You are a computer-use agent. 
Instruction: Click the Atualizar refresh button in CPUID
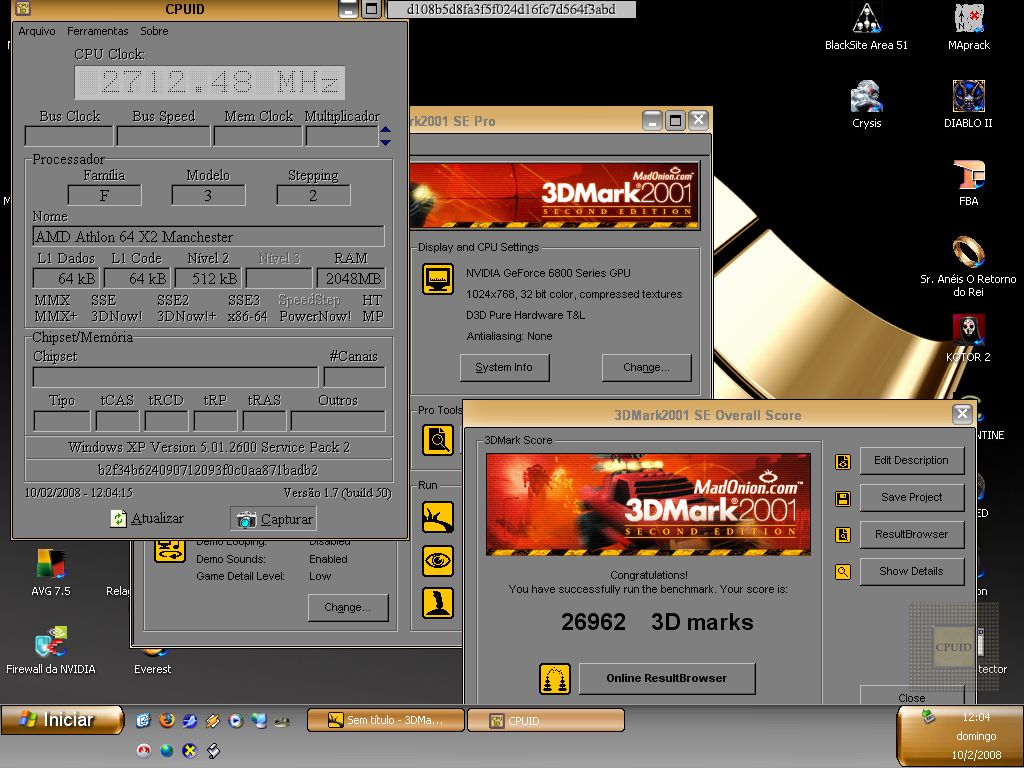147,519
